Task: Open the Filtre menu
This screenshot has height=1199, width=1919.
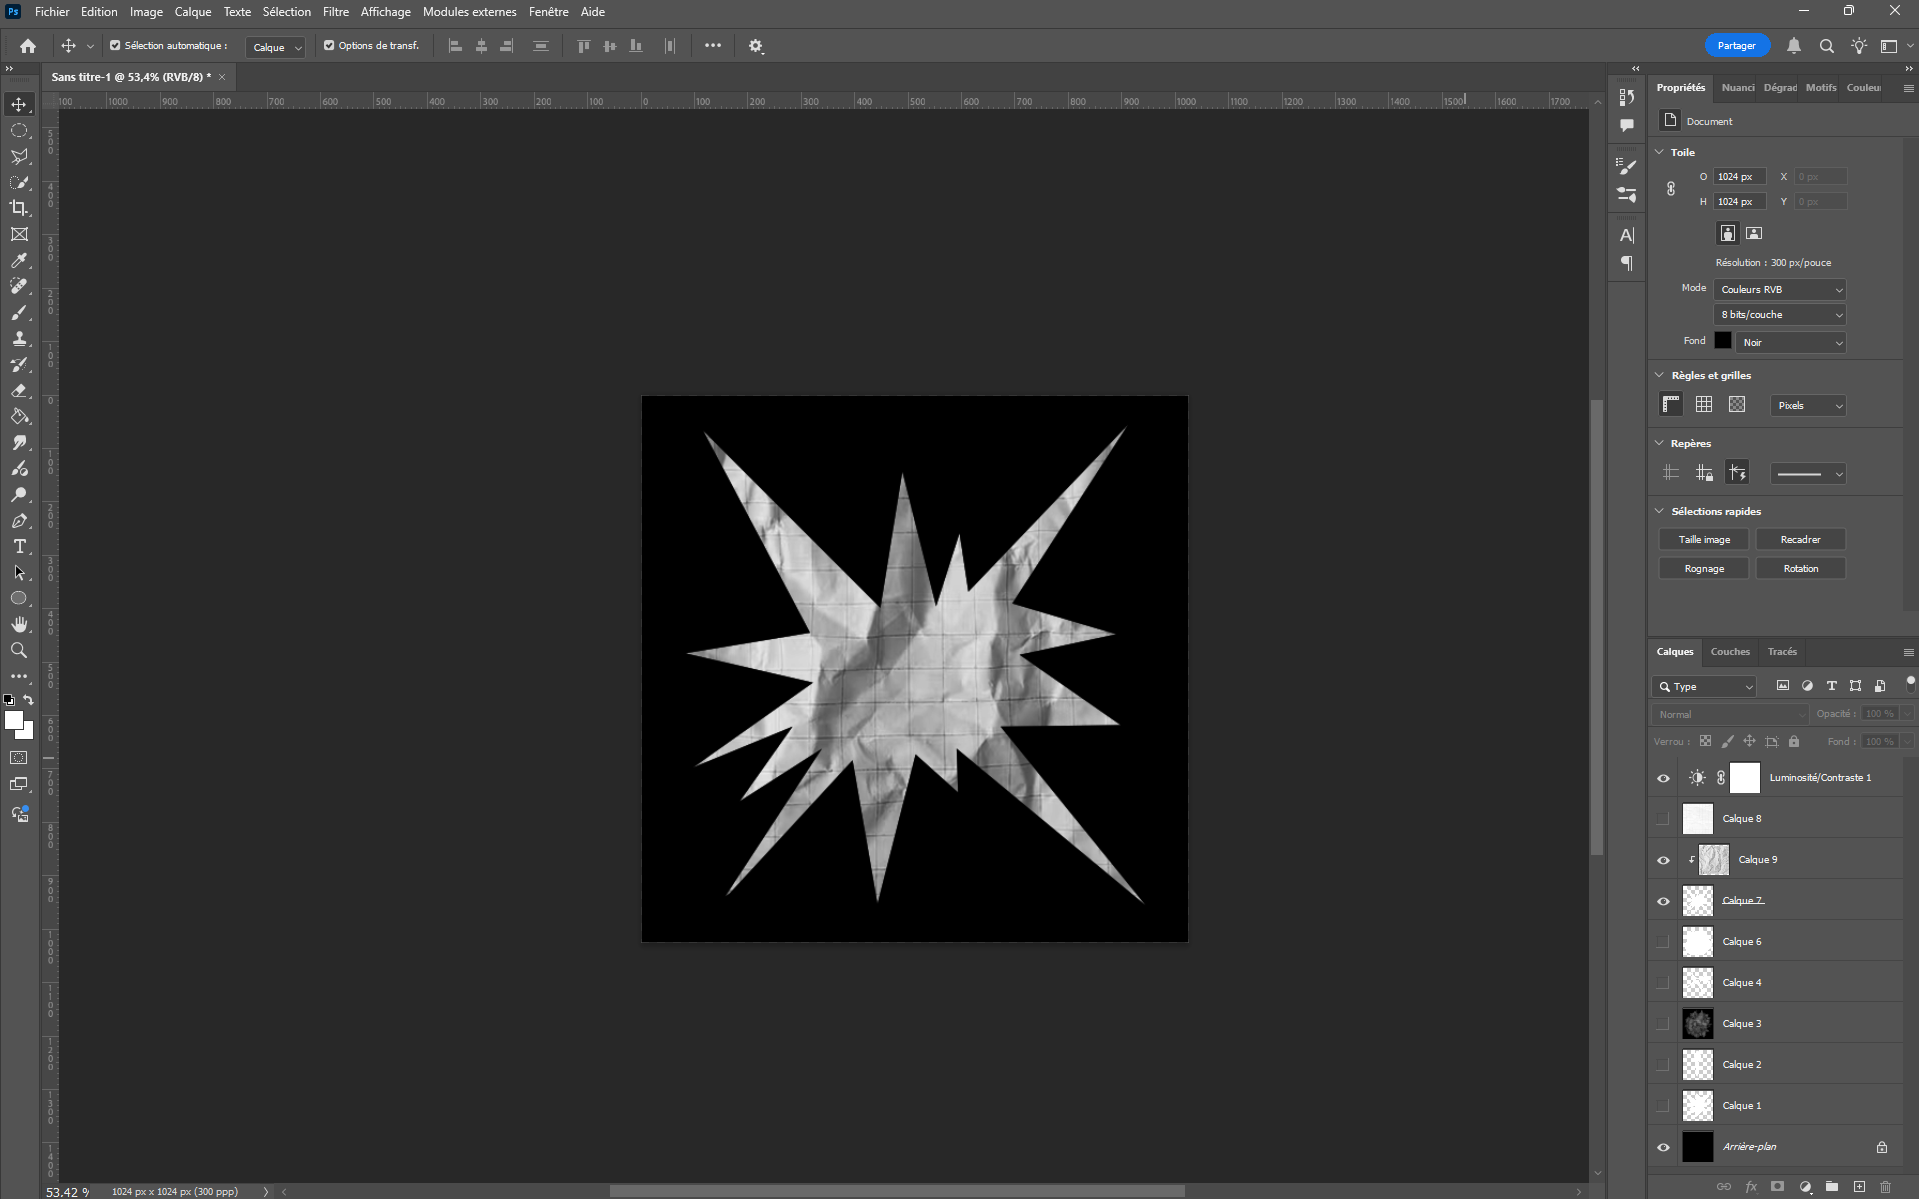Action: (336, 12)
